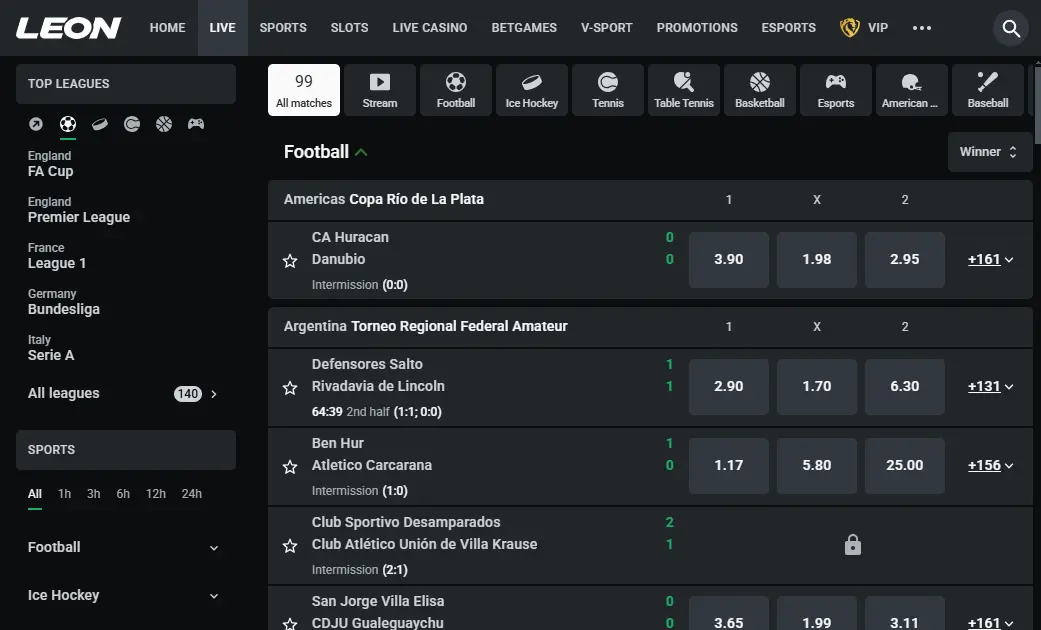Favorite the Club Sportivo Desamparados match
Screen dimensions: 1041x630
coord(290,546)
